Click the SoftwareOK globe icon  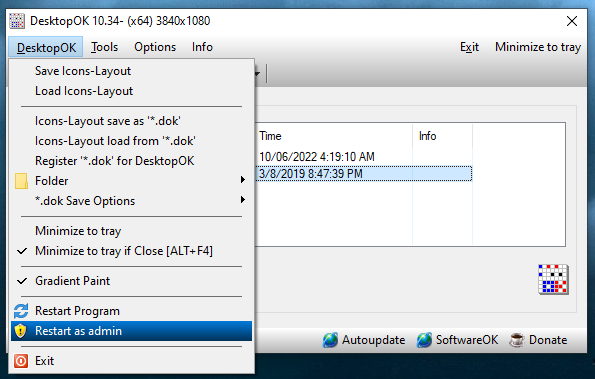pos(424,340)
